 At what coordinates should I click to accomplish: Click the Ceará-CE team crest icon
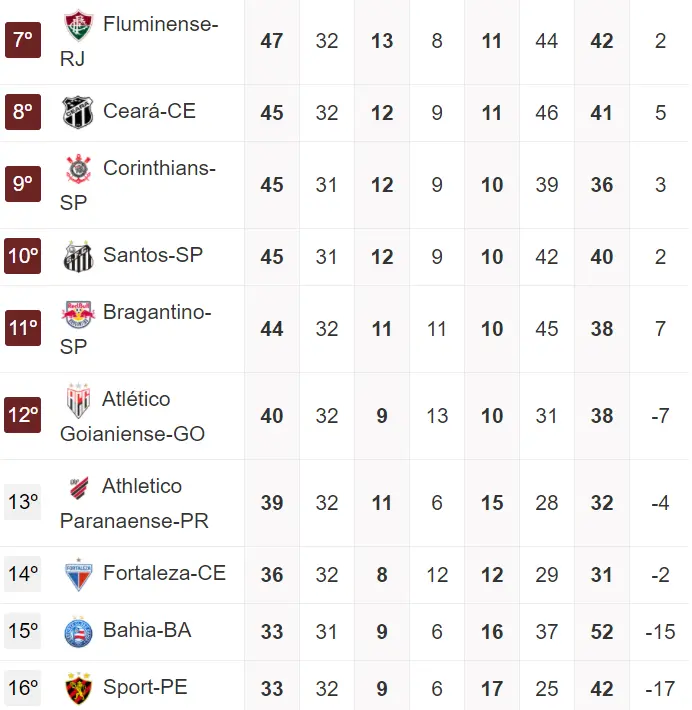pos(77,112)
